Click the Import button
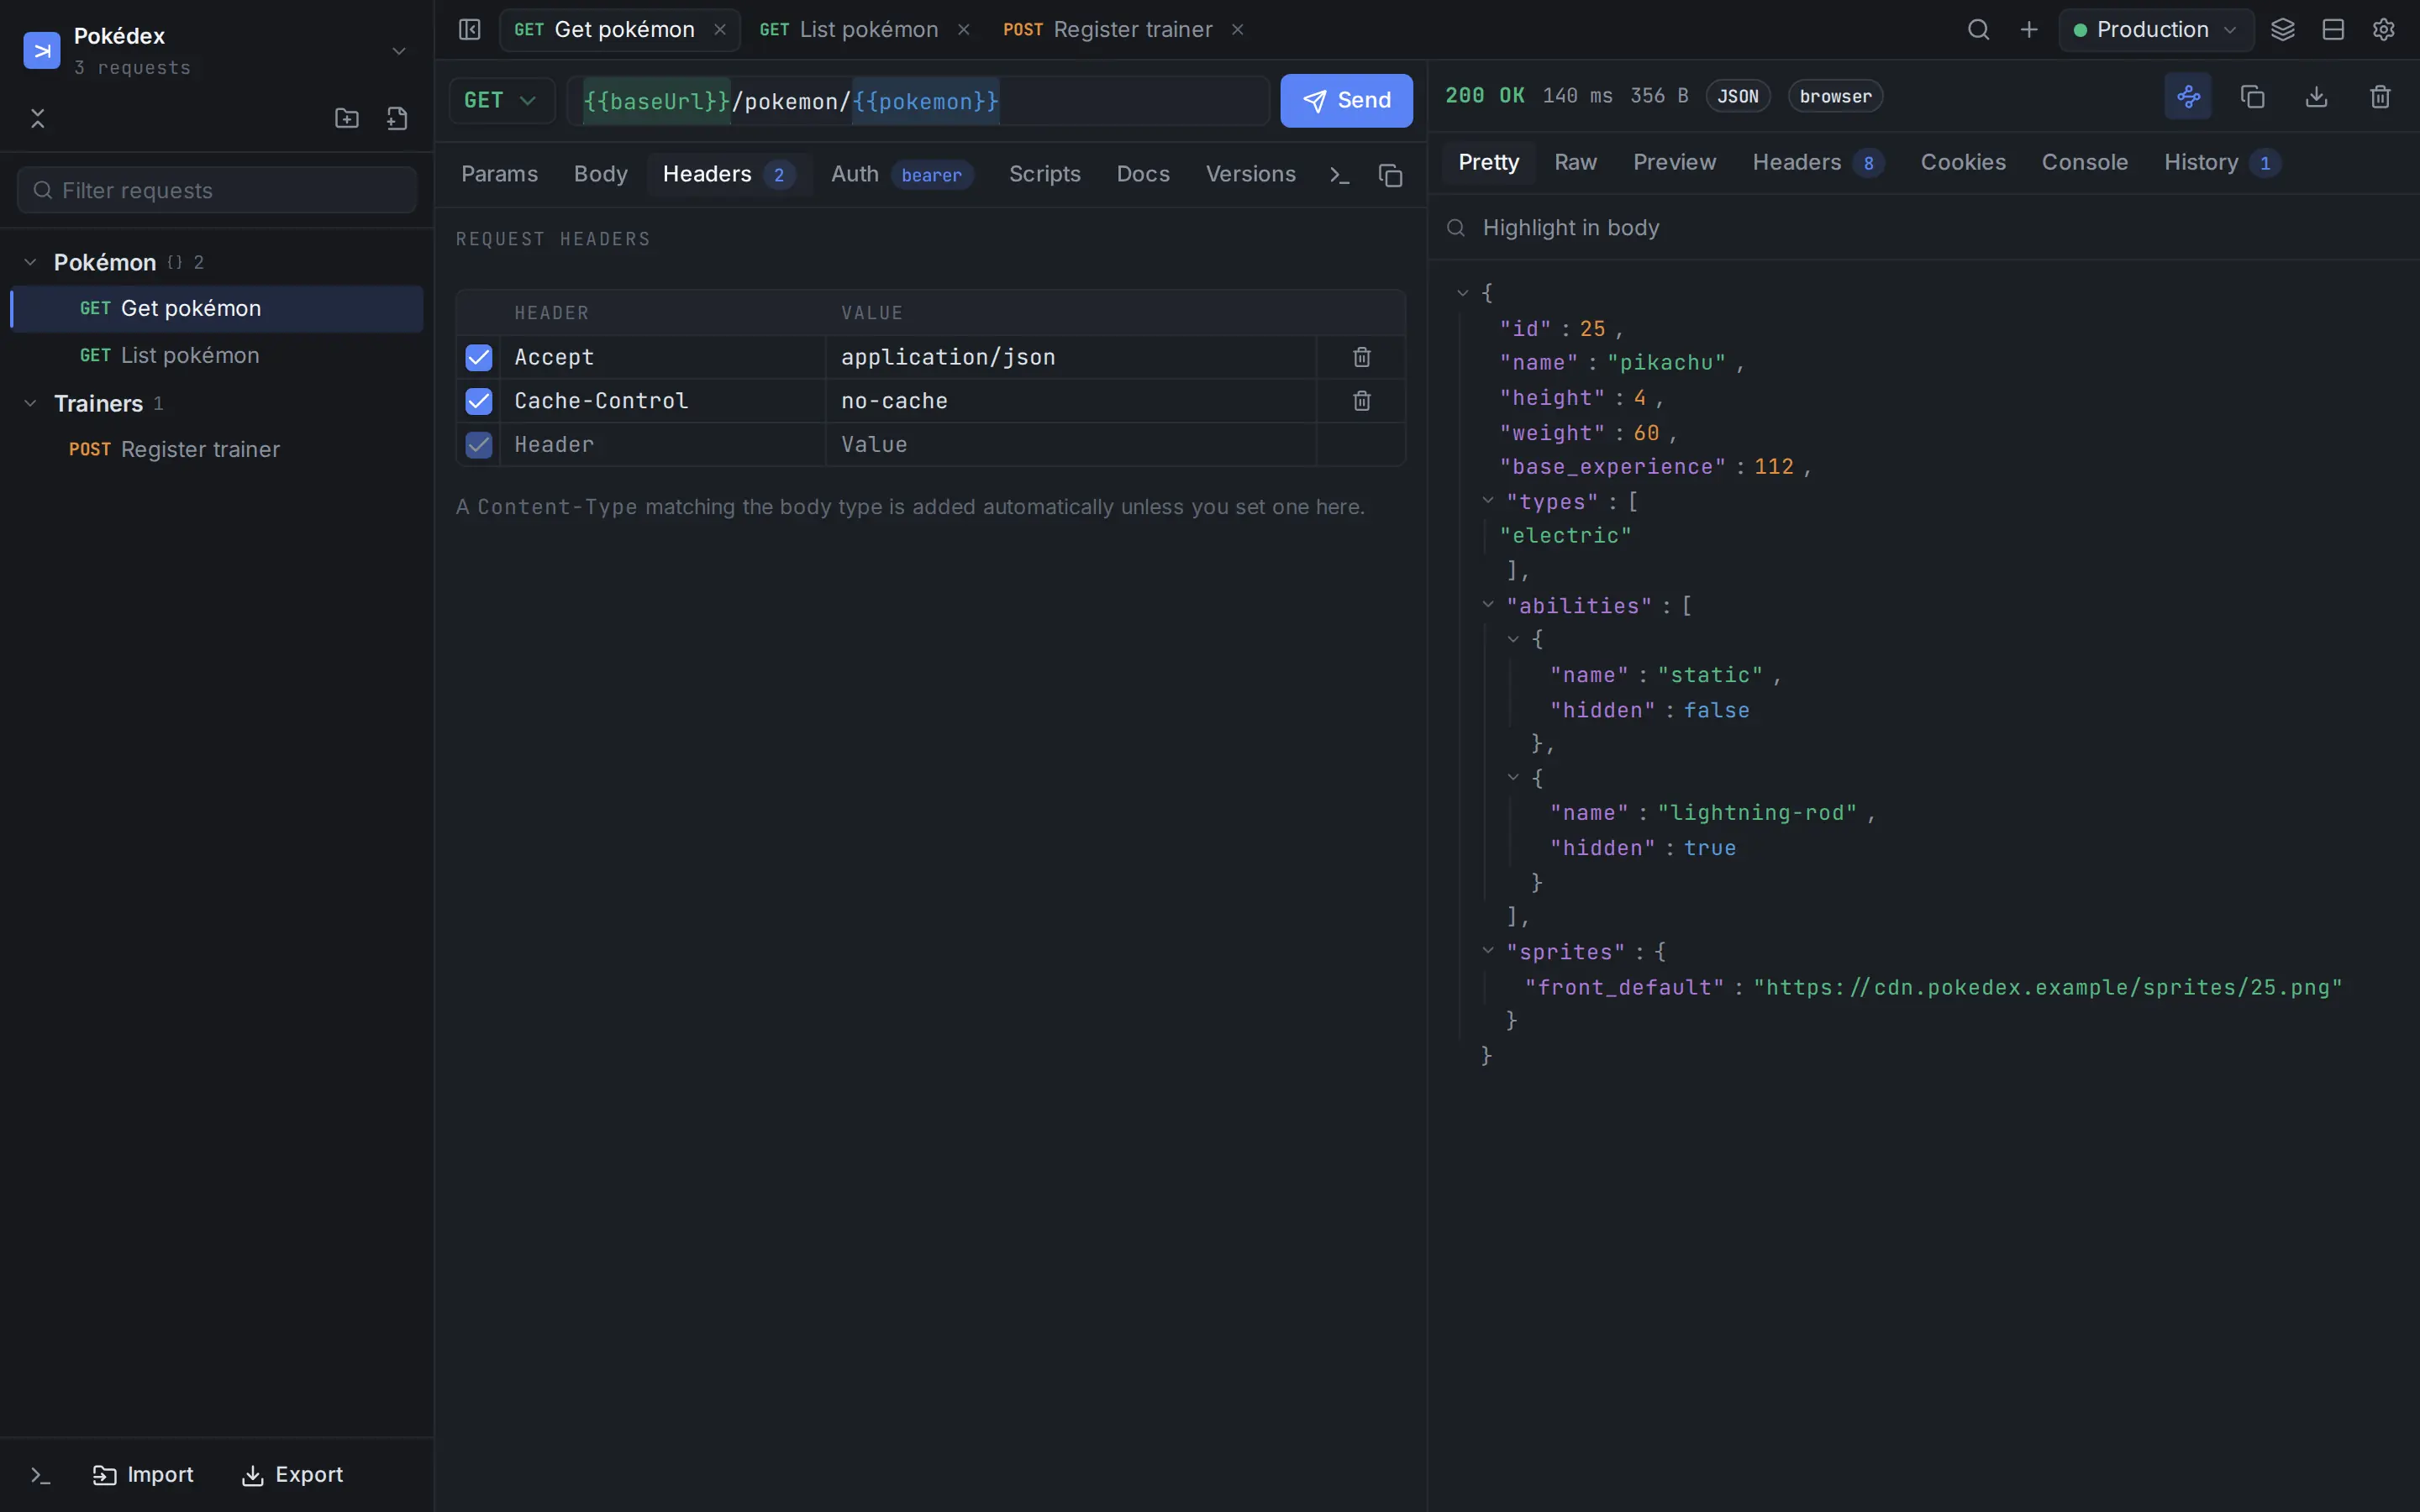The width and height of the screenshot is (2420, 1512). 143,1475
